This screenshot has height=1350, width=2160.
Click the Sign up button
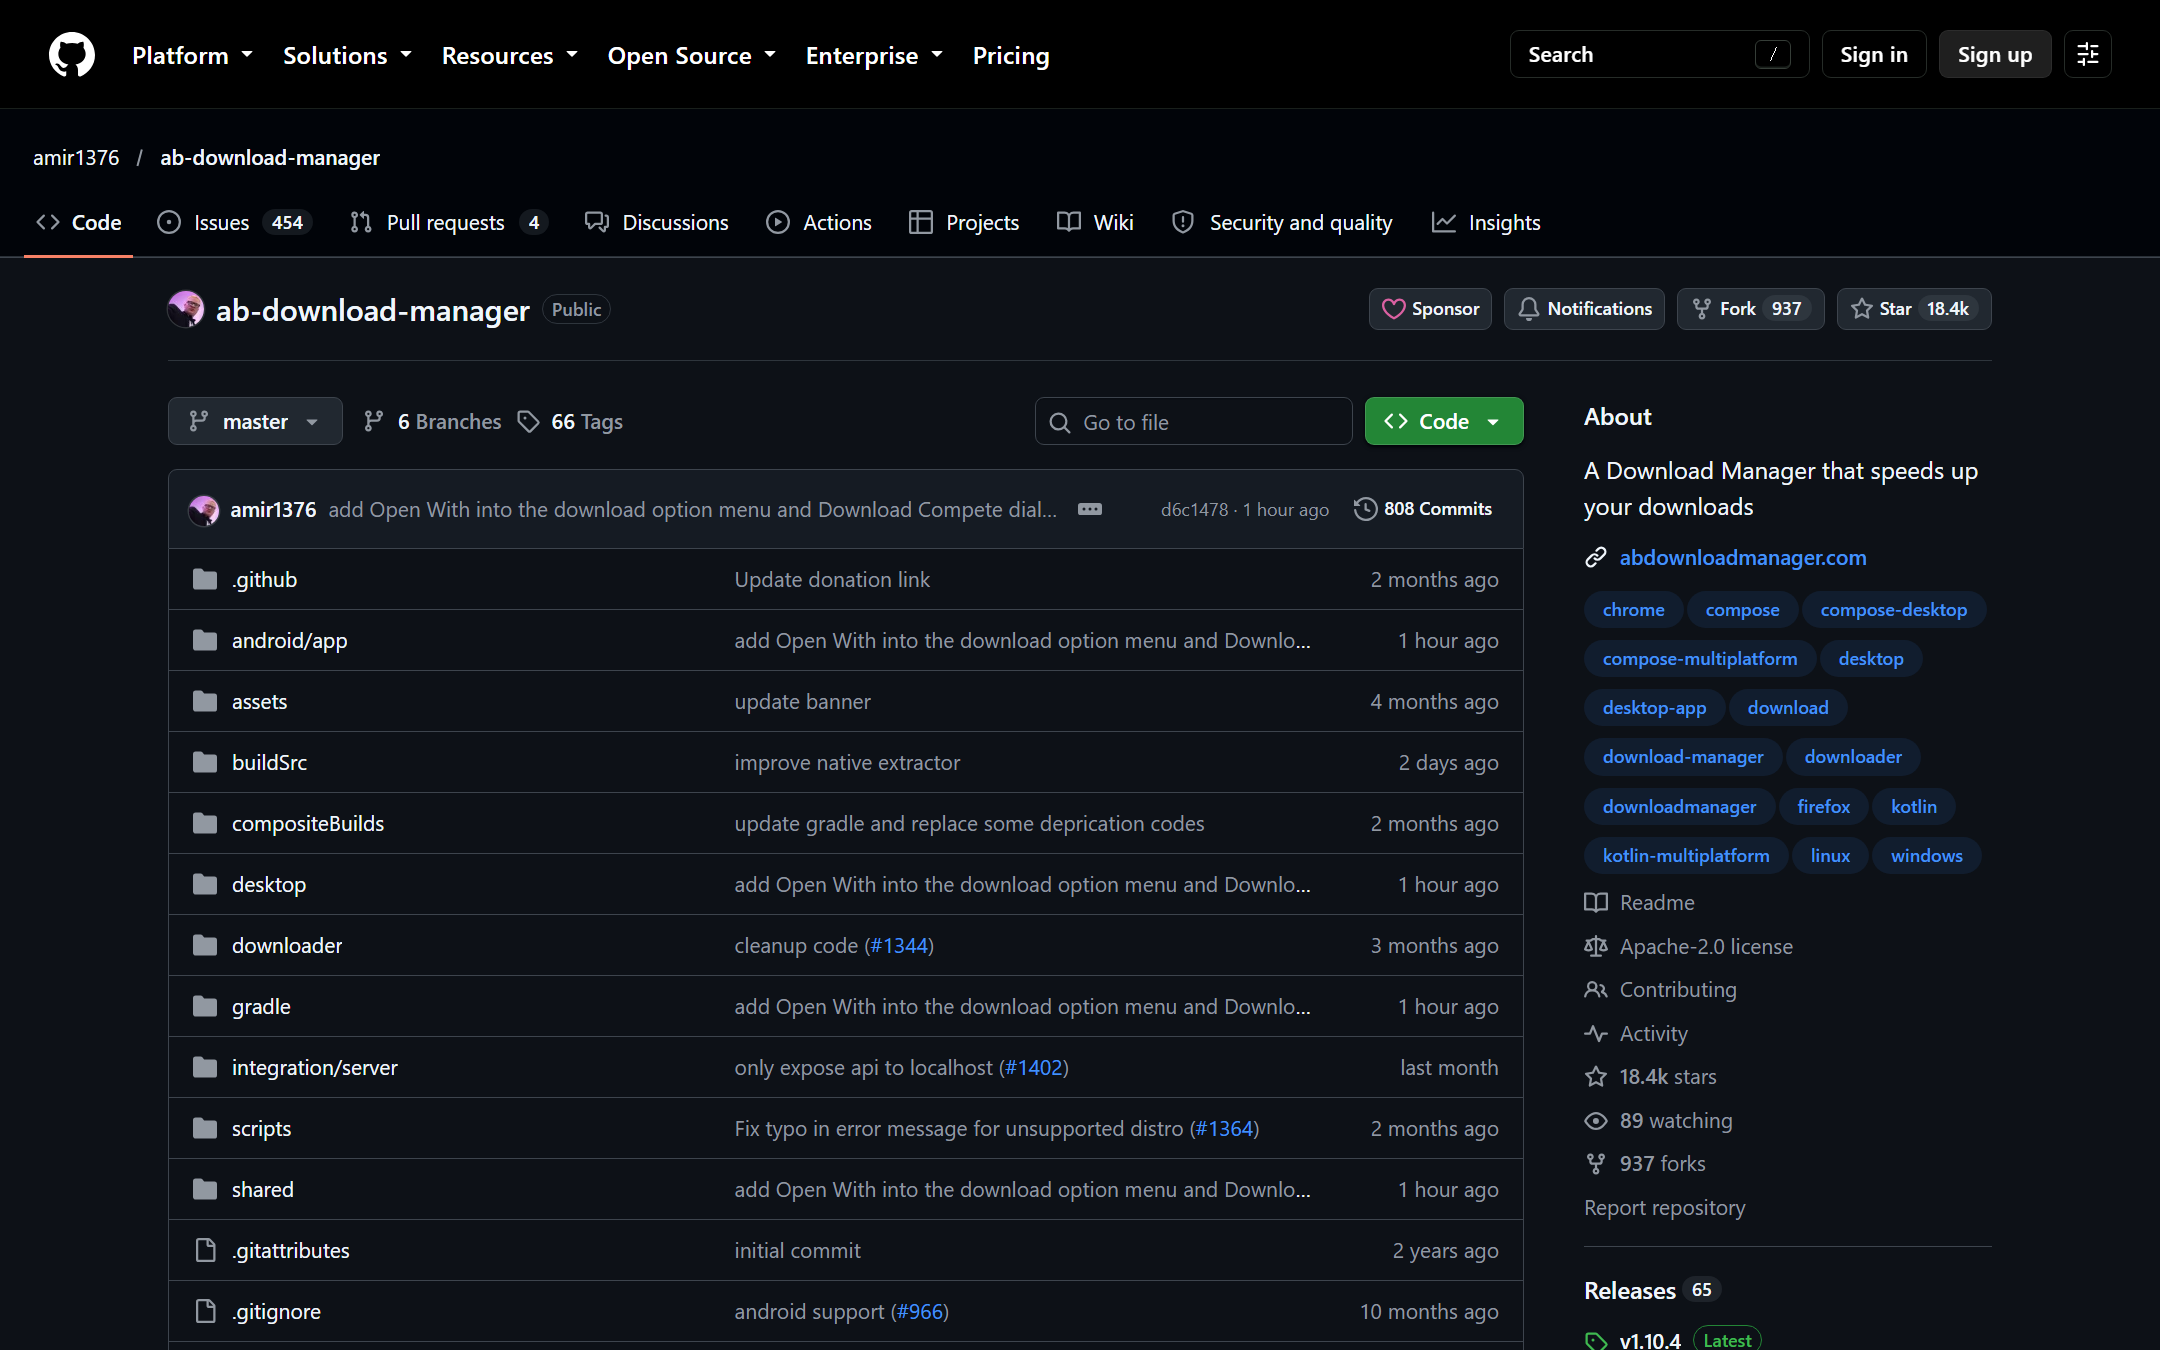pos(1994,54)
